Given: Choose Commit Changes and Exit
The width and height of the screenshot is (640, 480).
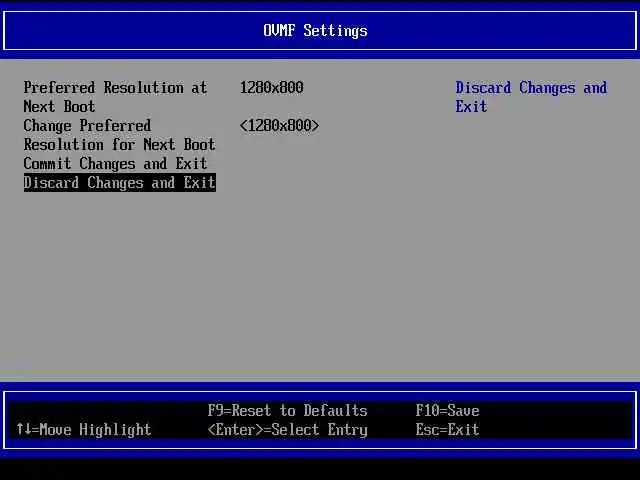Looking at the screenshot, I should (x=116, y=164).
